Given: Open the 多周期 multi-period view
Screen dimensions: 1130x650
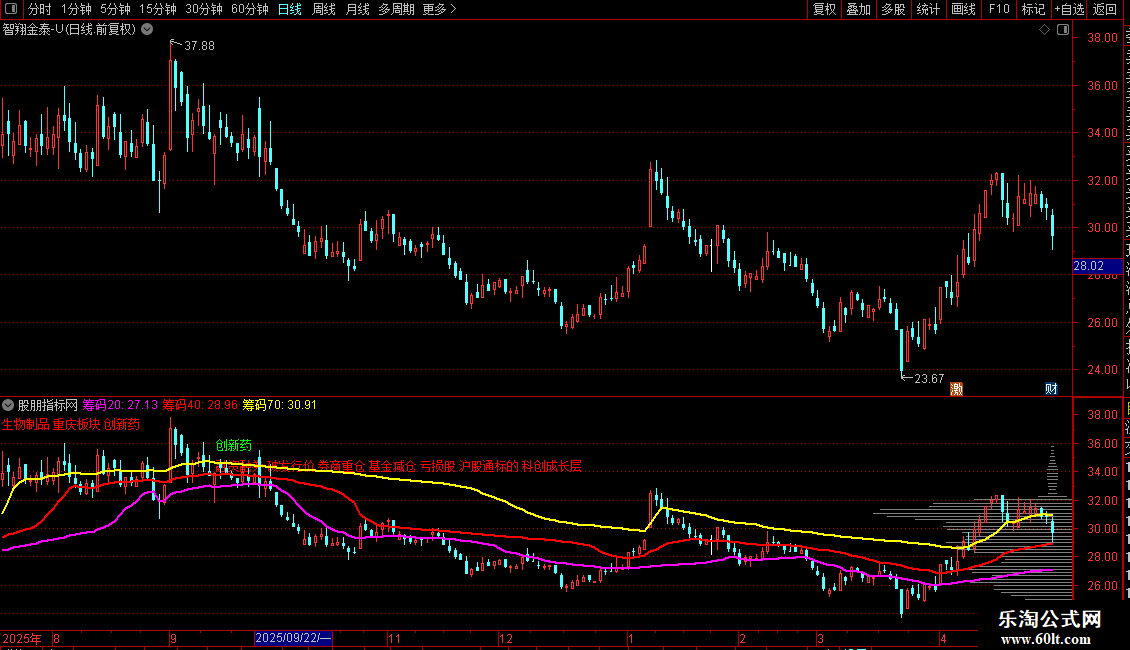Looking at the screenshot, I should click(396, 9).
